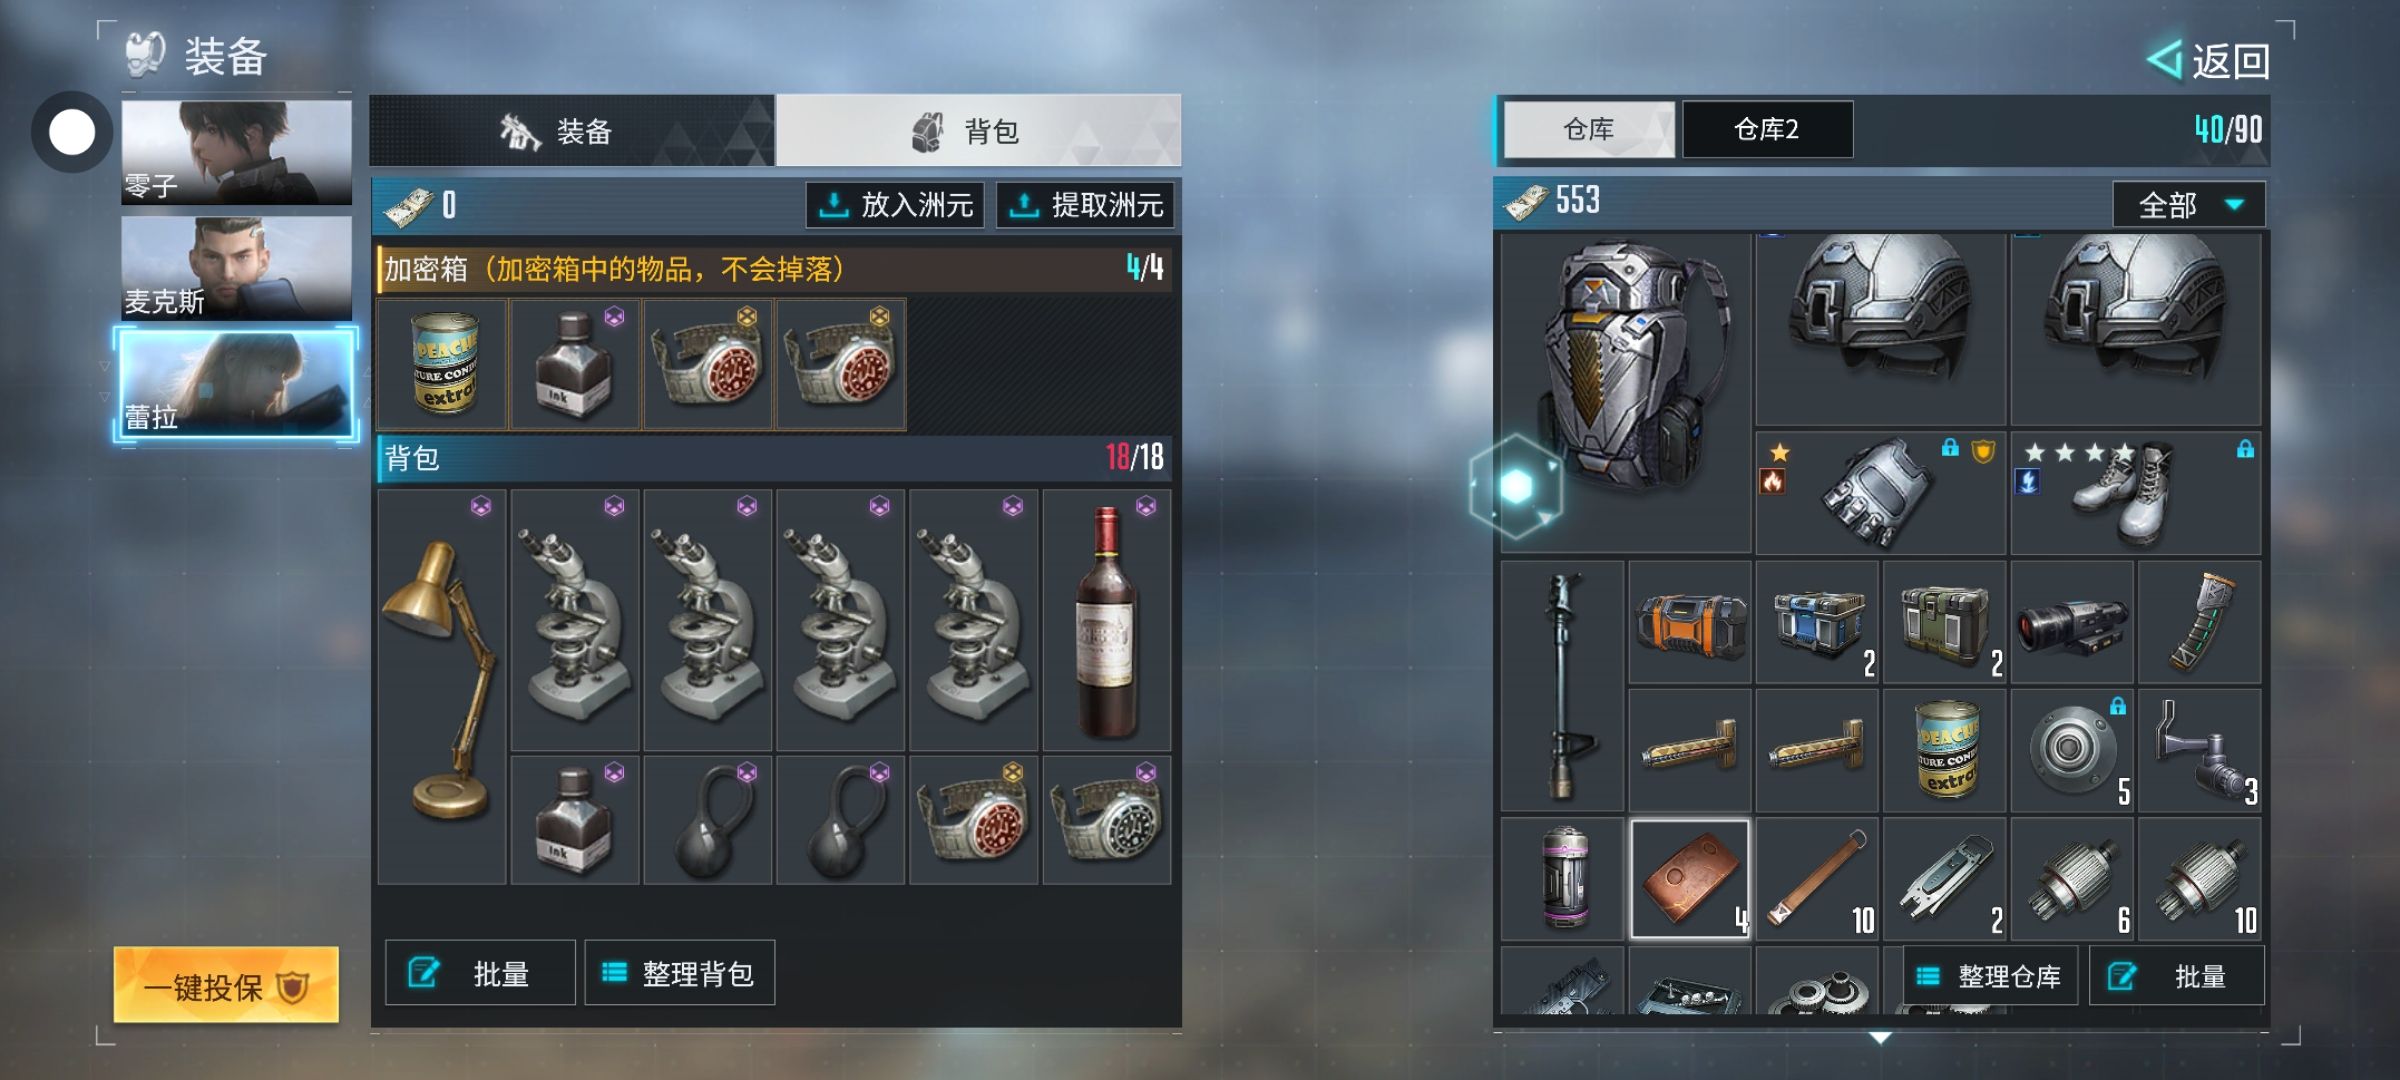Image resolution: width=2400 pixels, height=1080 pixels.
Task: Pick the peach can in the encrypted box
Action: (443, 364)
